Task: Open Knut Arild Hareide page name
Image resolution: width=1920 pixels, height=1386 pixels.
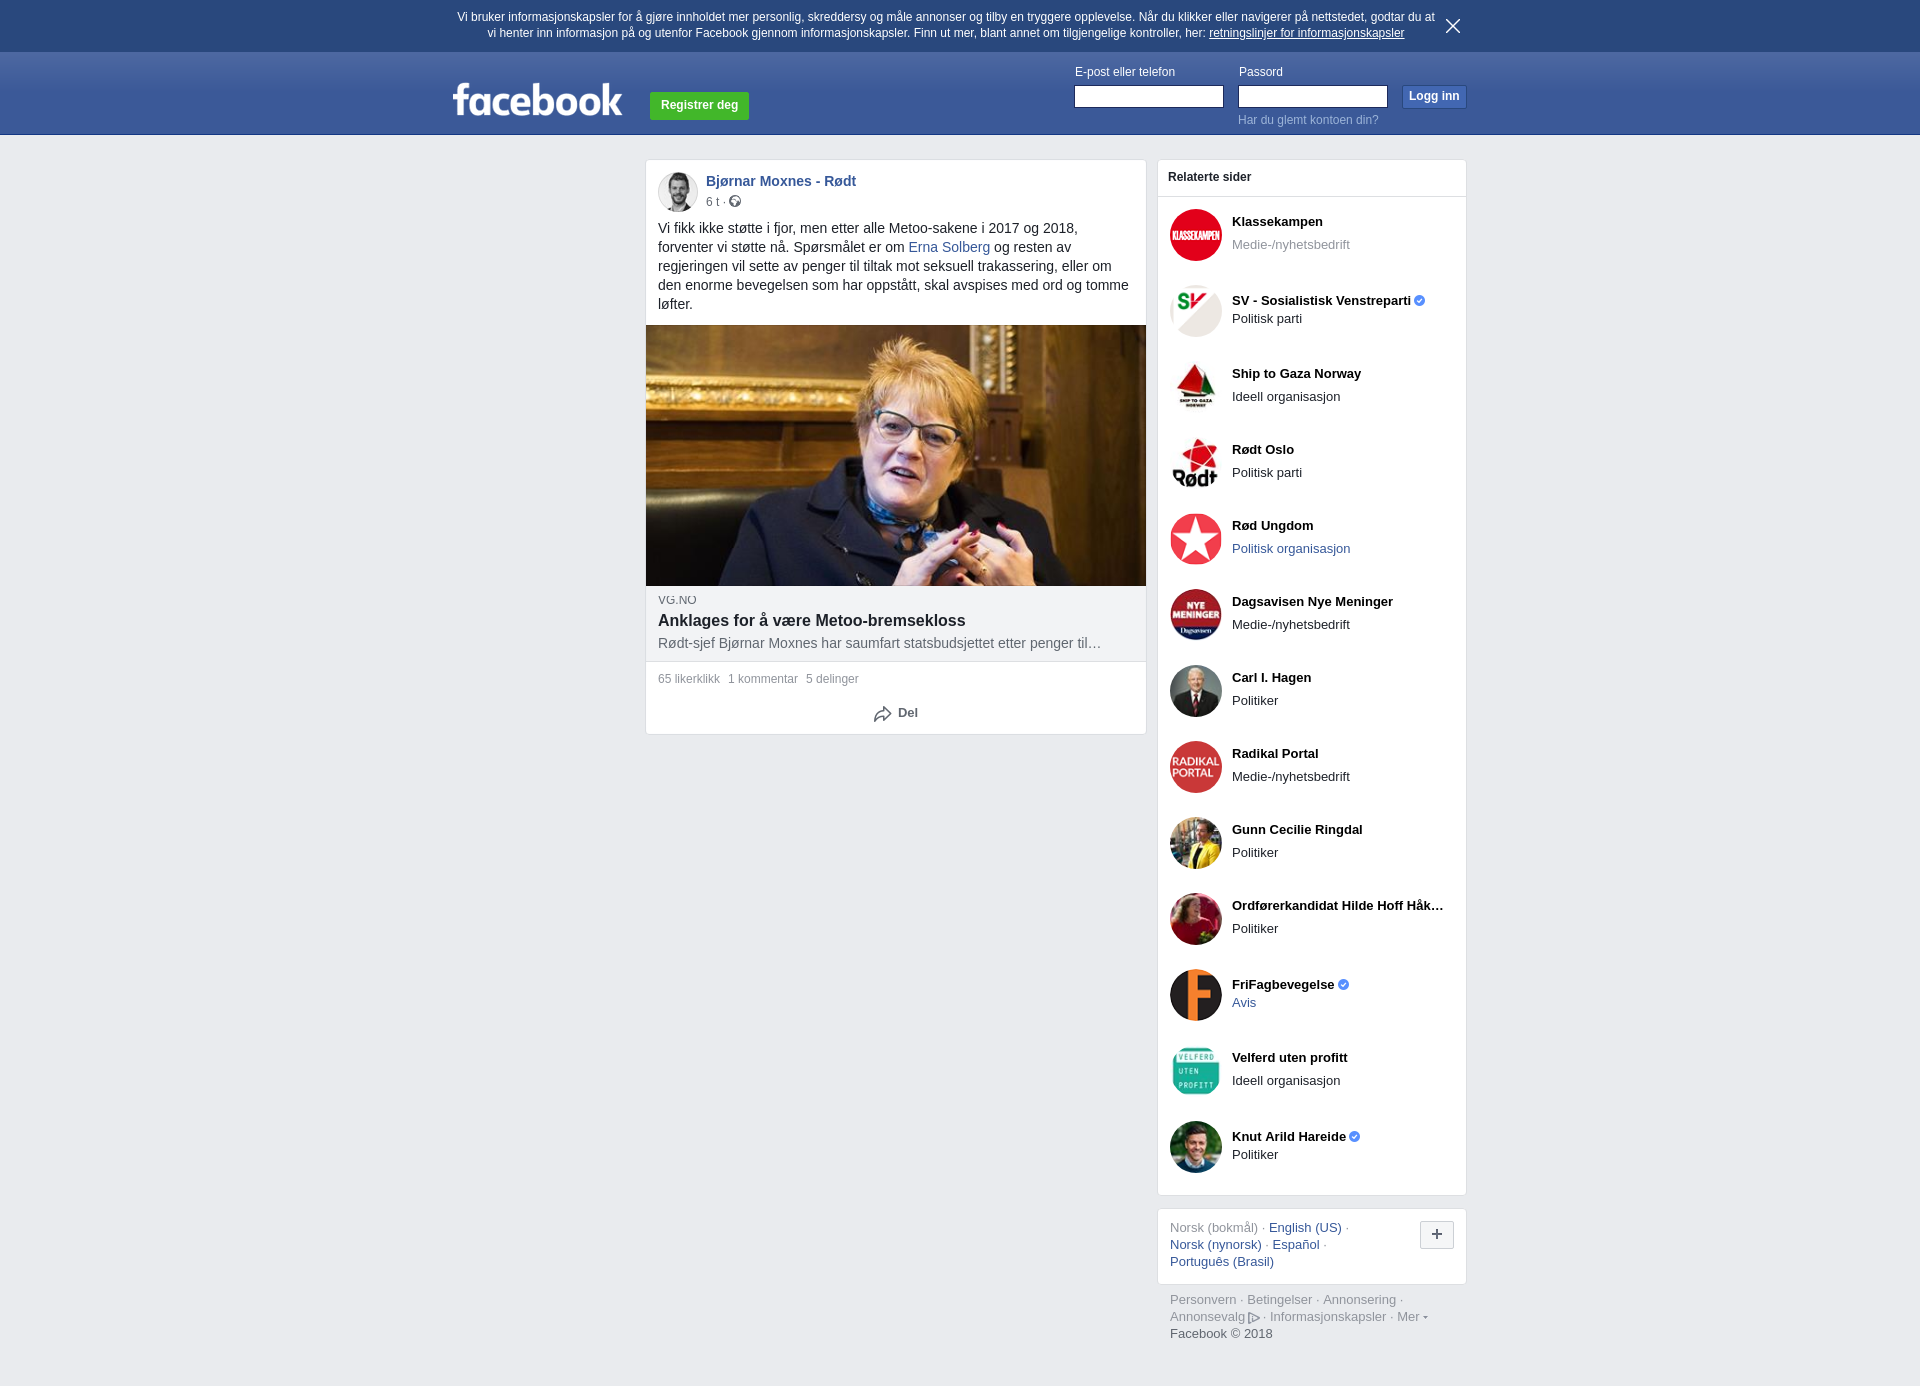Action: coord(1289,1137)
